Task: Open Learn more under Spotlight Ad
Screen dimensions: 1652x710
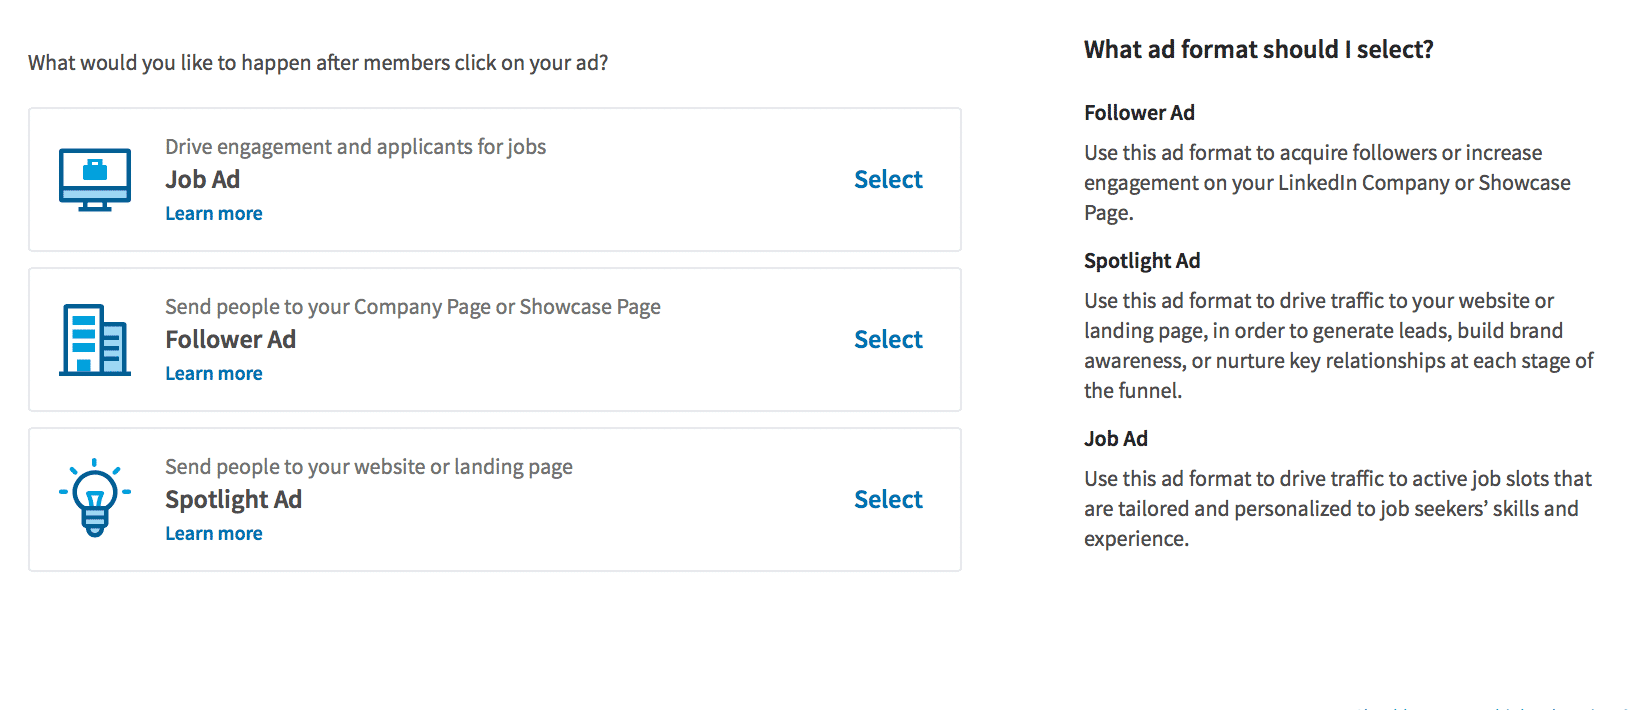Action: 214,533
